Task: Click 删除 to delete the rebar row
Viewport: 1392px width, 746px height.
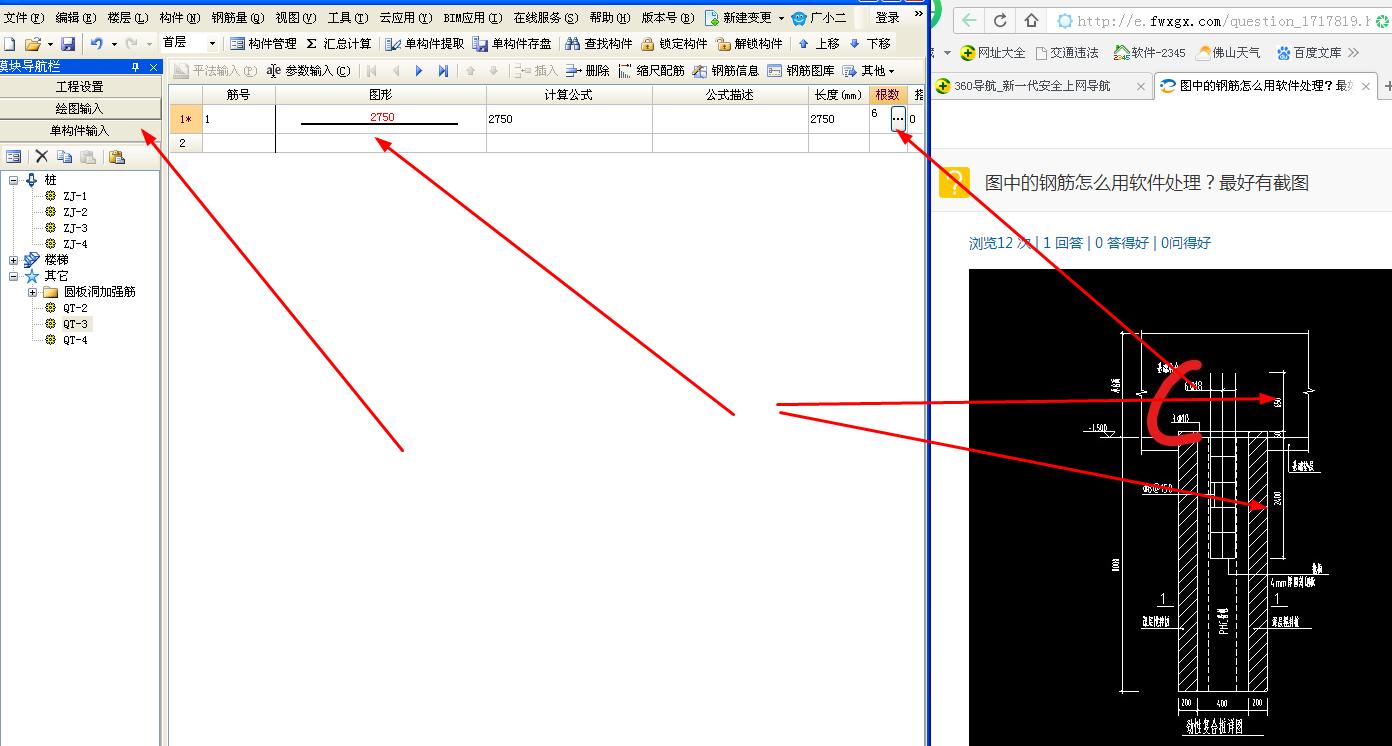Action: [587, 71]
